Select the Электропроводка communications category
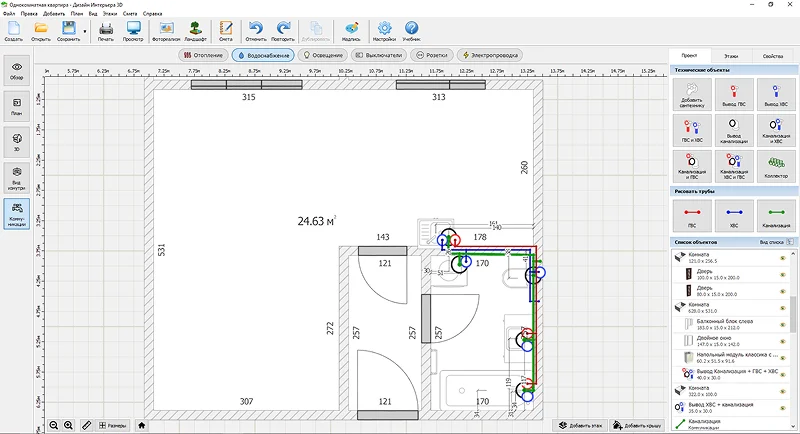Viewport: 800px width, 434px height. [x=490, y=55]
